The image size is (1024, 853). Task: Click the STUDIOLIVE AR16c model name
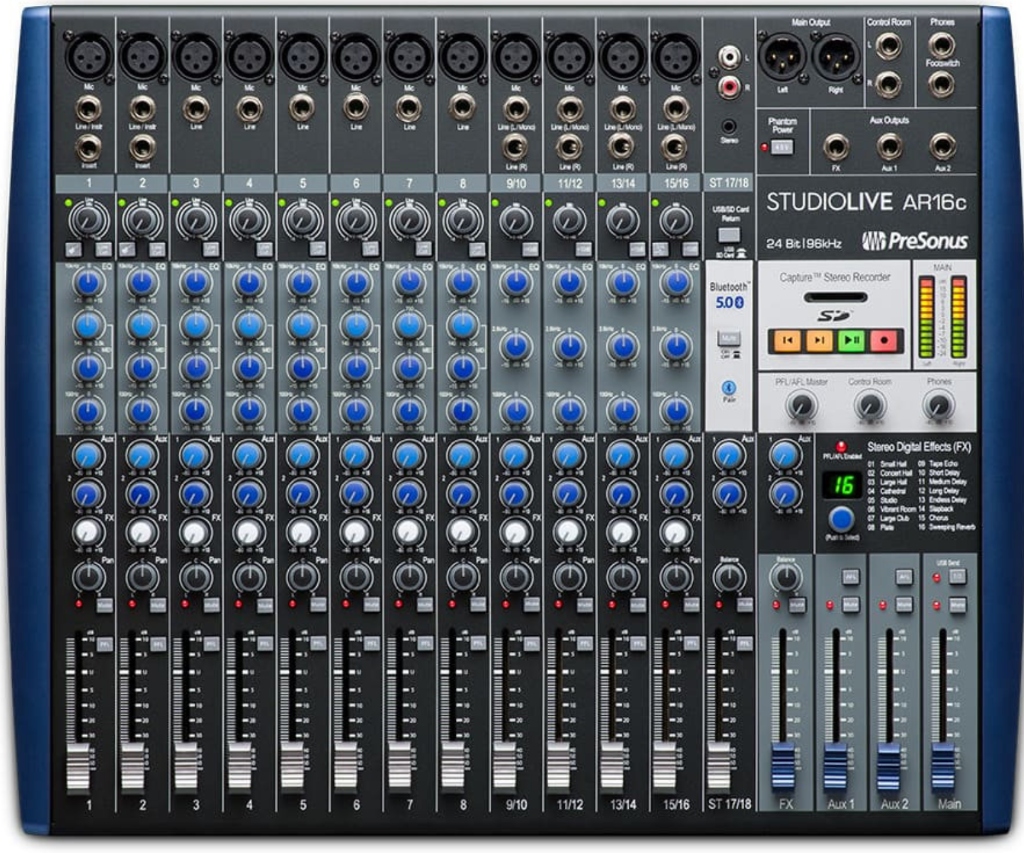tap(866, 202)
